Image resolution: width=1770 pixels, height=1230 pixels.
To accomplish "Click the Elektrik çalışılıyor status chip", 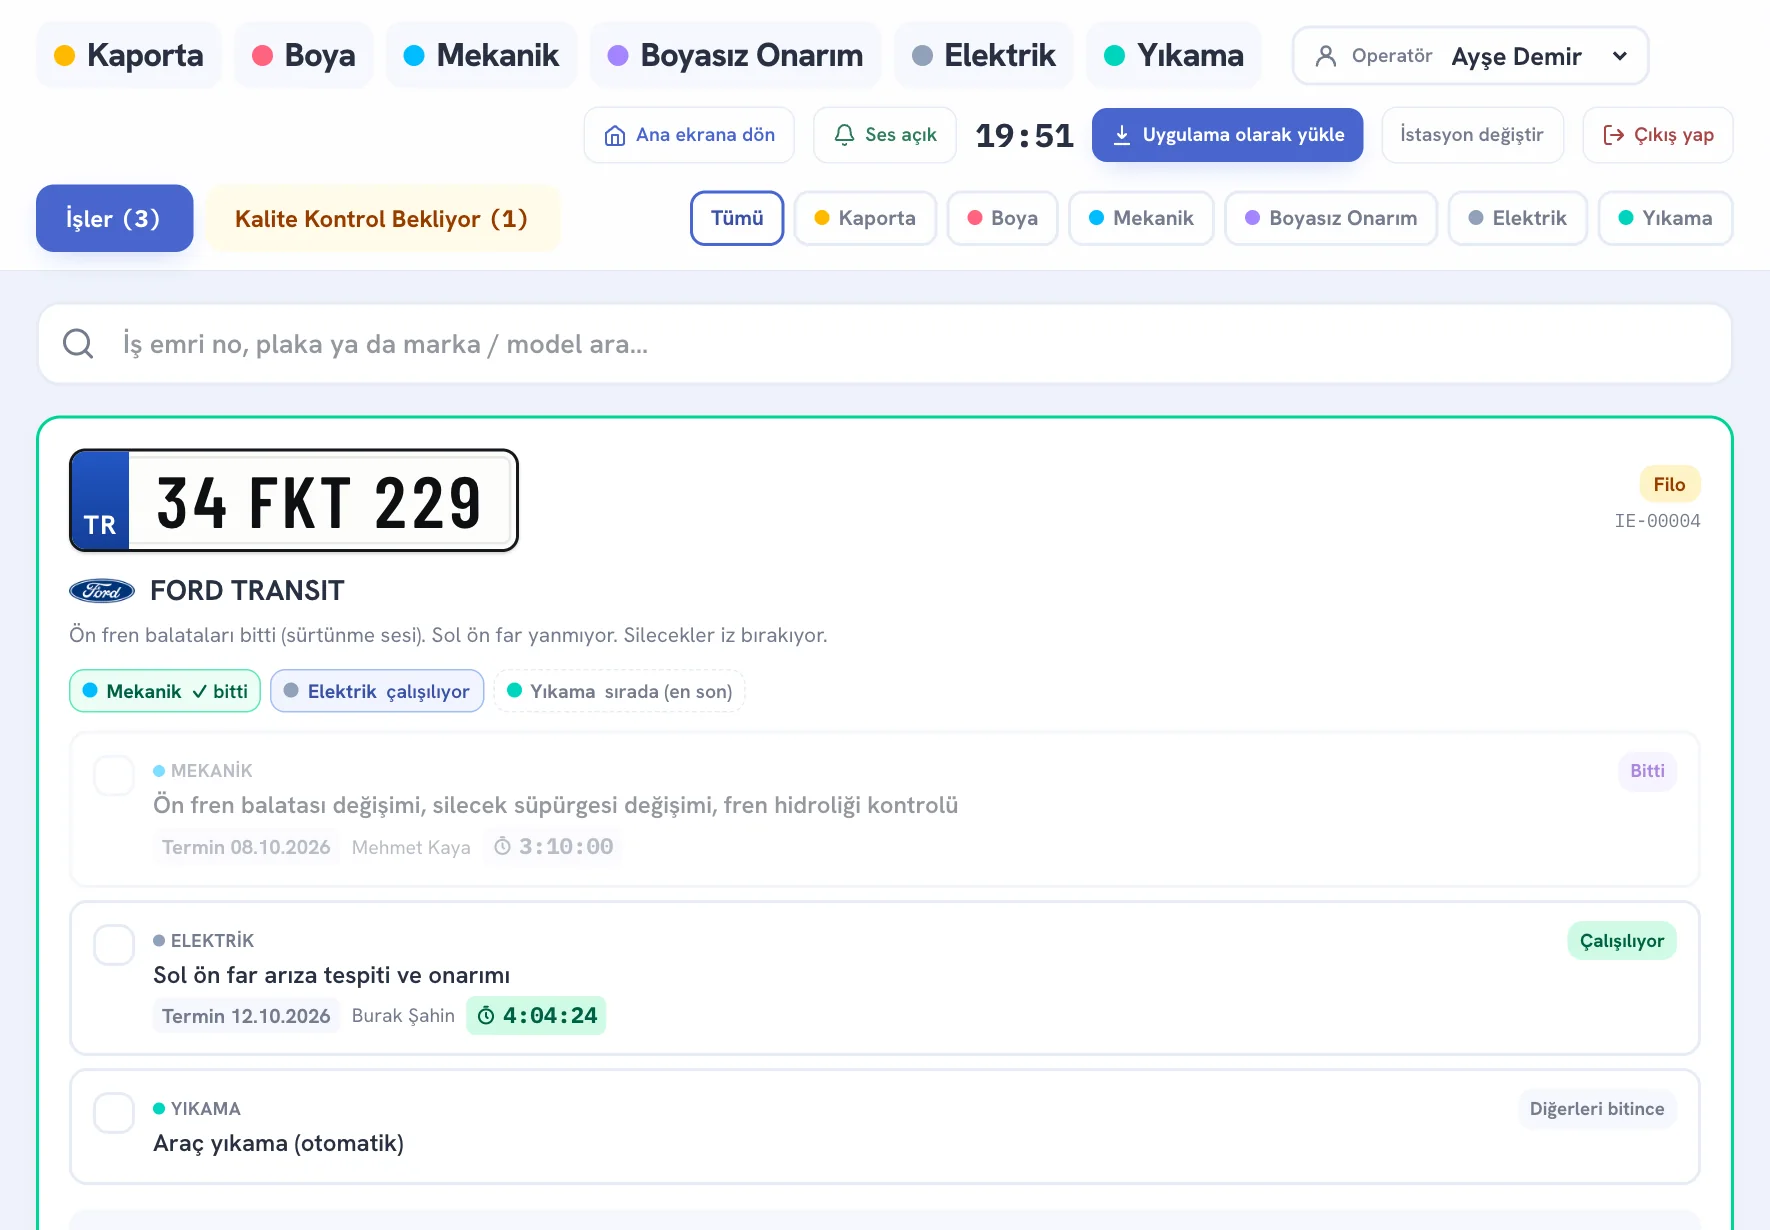I will tap(377, 691).
